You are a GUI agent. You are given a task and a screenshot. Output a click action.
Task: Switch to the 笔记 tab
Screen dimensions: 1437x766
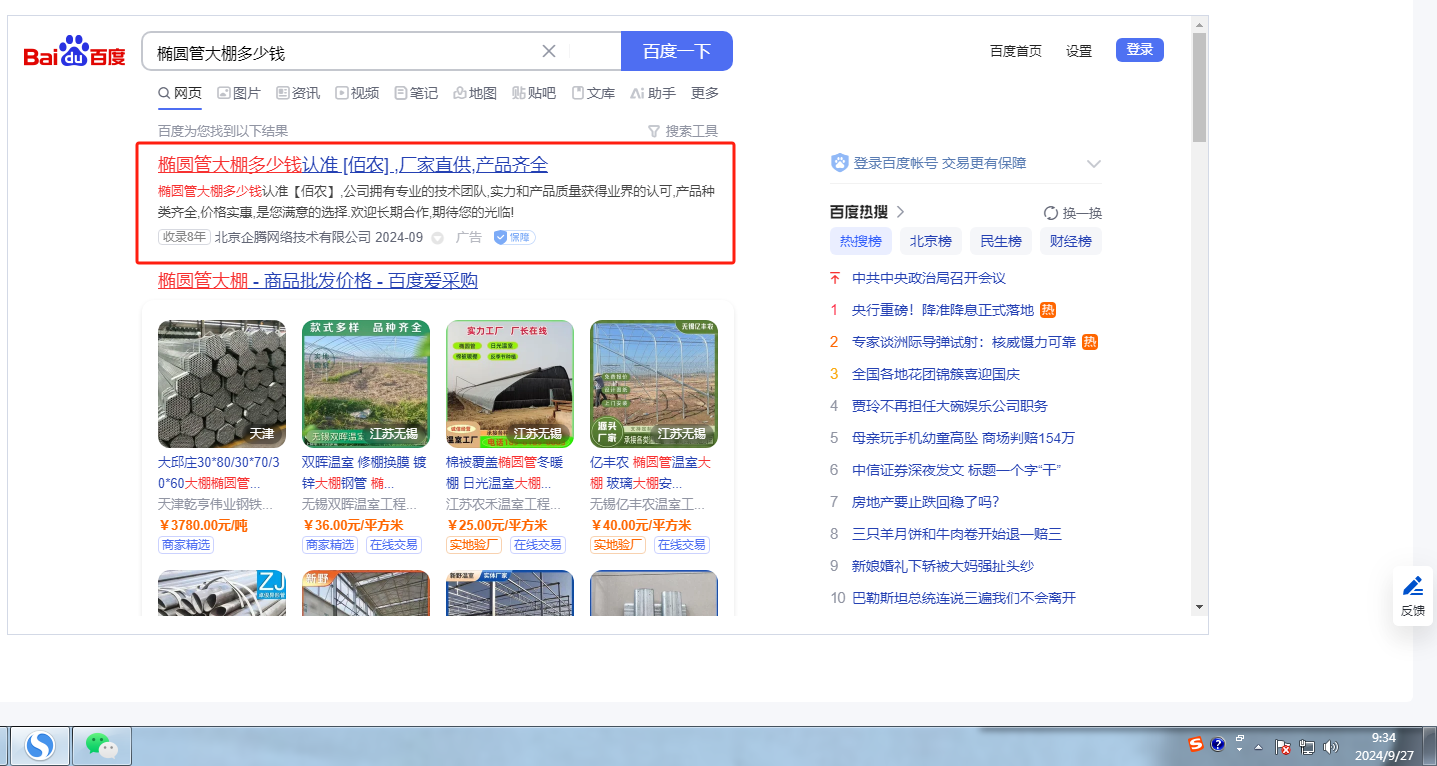tap(416, 93)
